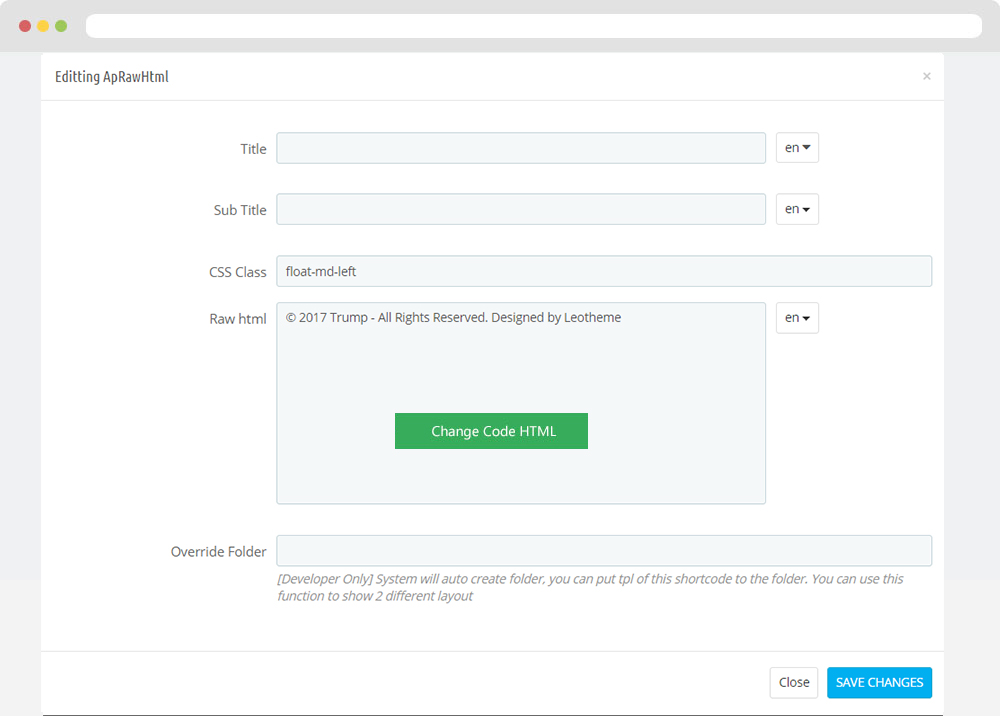Click the Sub Title field label
Image resolution: width=1000 pixels, height=716 pixels.
click(x=240, y=210)
